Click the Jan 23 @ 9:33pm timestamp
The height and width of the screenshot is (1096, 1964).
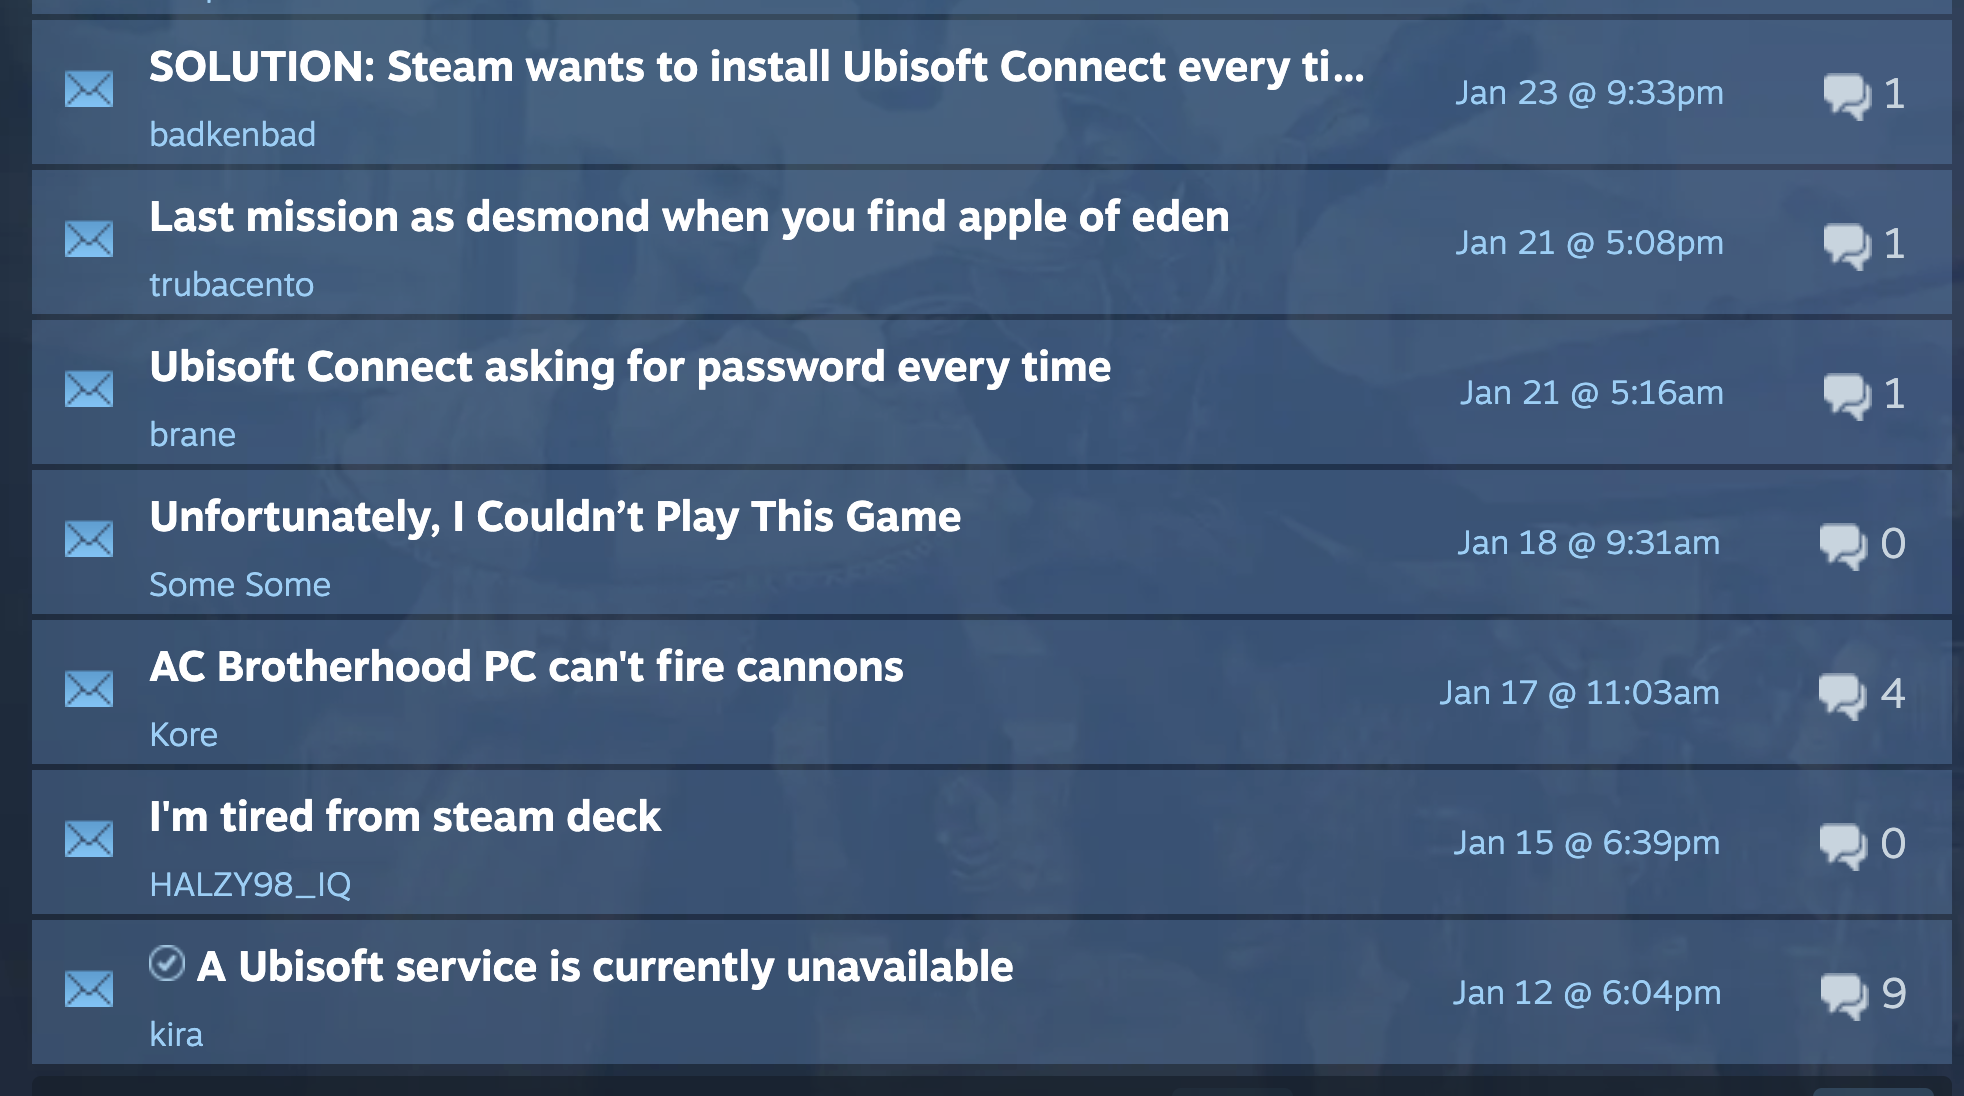(1589, 93)
